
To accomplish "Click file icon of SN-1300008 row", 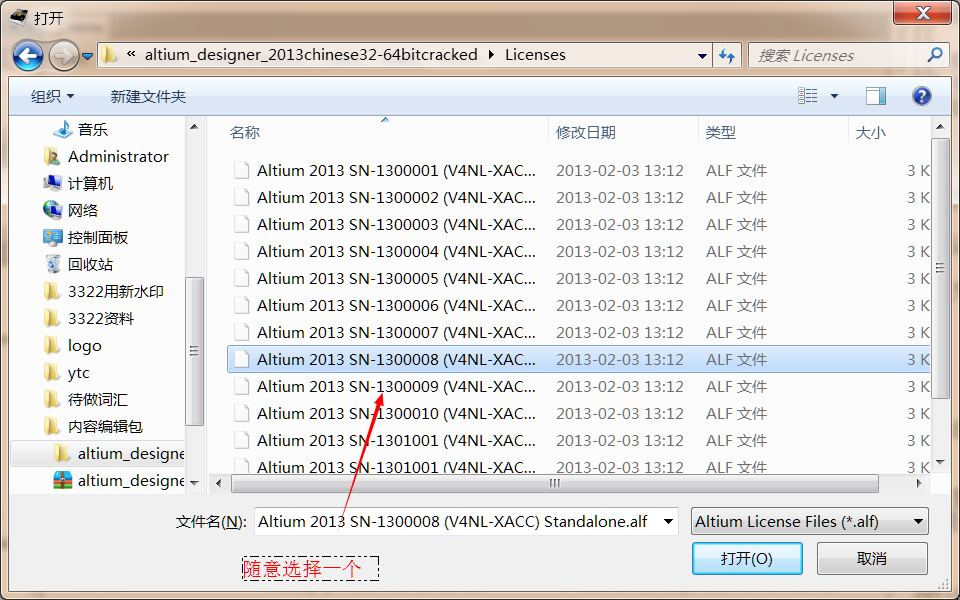I will (242, 359).
